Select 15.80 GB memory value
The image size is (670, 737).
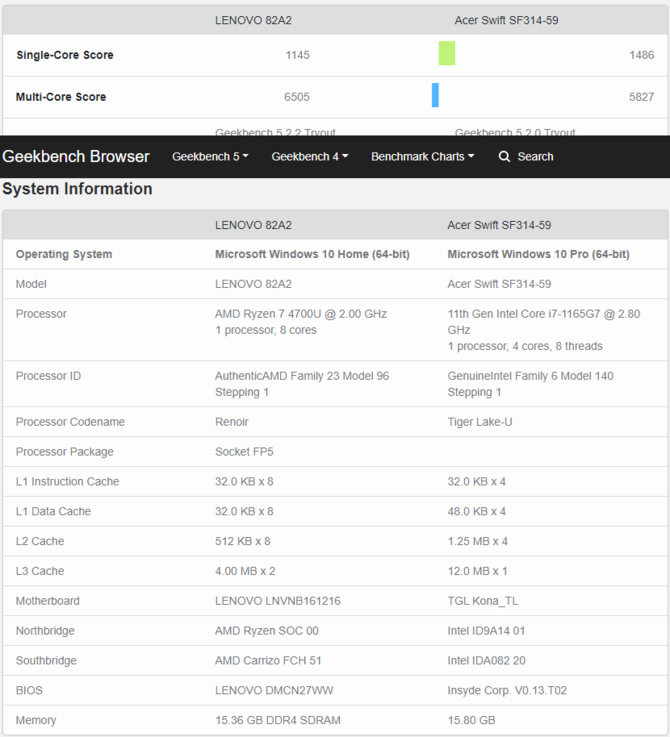[471, 720]
